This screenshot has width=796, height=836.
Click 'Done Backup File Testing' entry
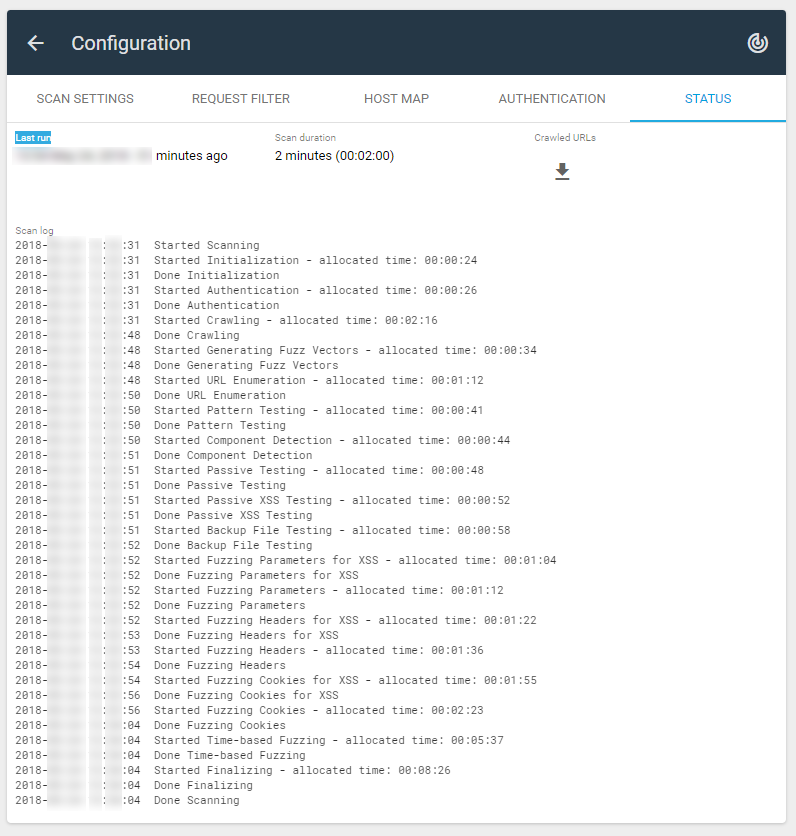coord(233,545)
